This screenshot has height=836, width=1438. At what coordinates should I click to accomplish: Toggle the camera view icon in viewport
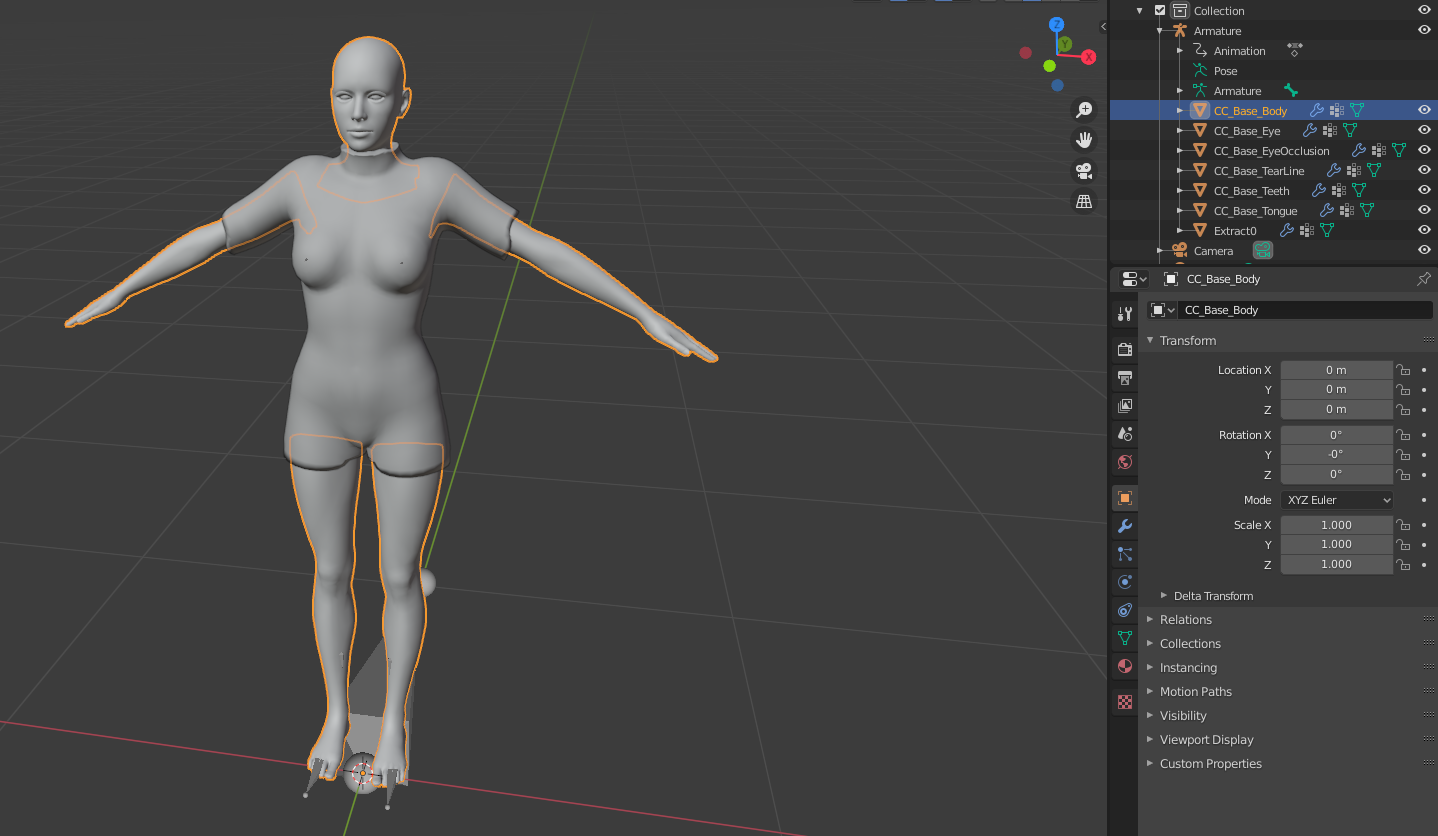point(1084,171)
